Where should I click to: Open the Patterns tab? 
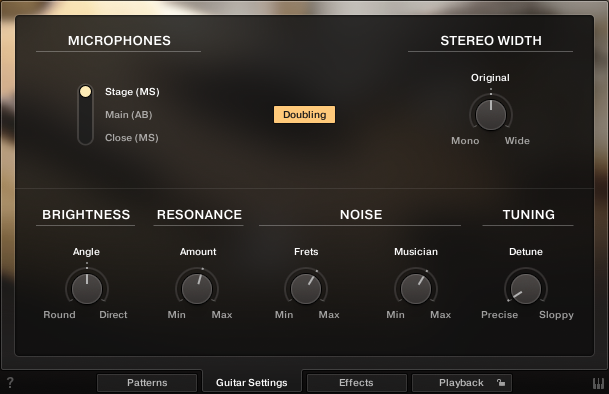pyautogui.click(x=147, y=383)
